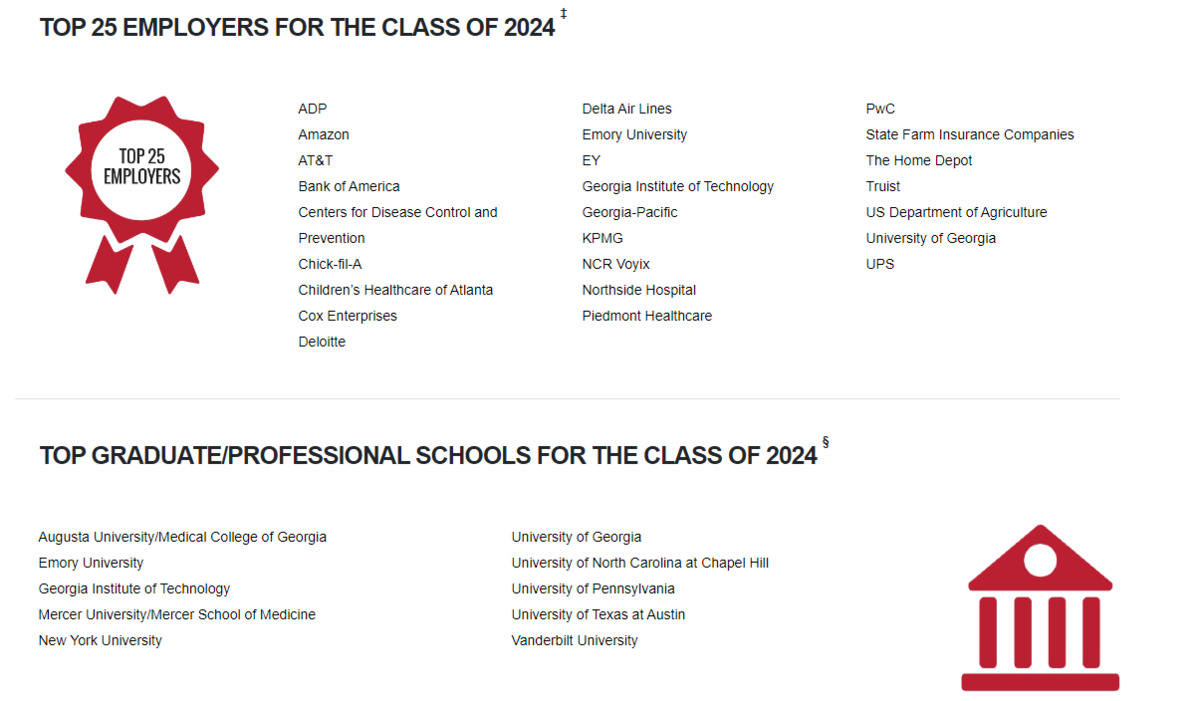Select the Chick-fil-A employer entry

[x=330, y=264]
